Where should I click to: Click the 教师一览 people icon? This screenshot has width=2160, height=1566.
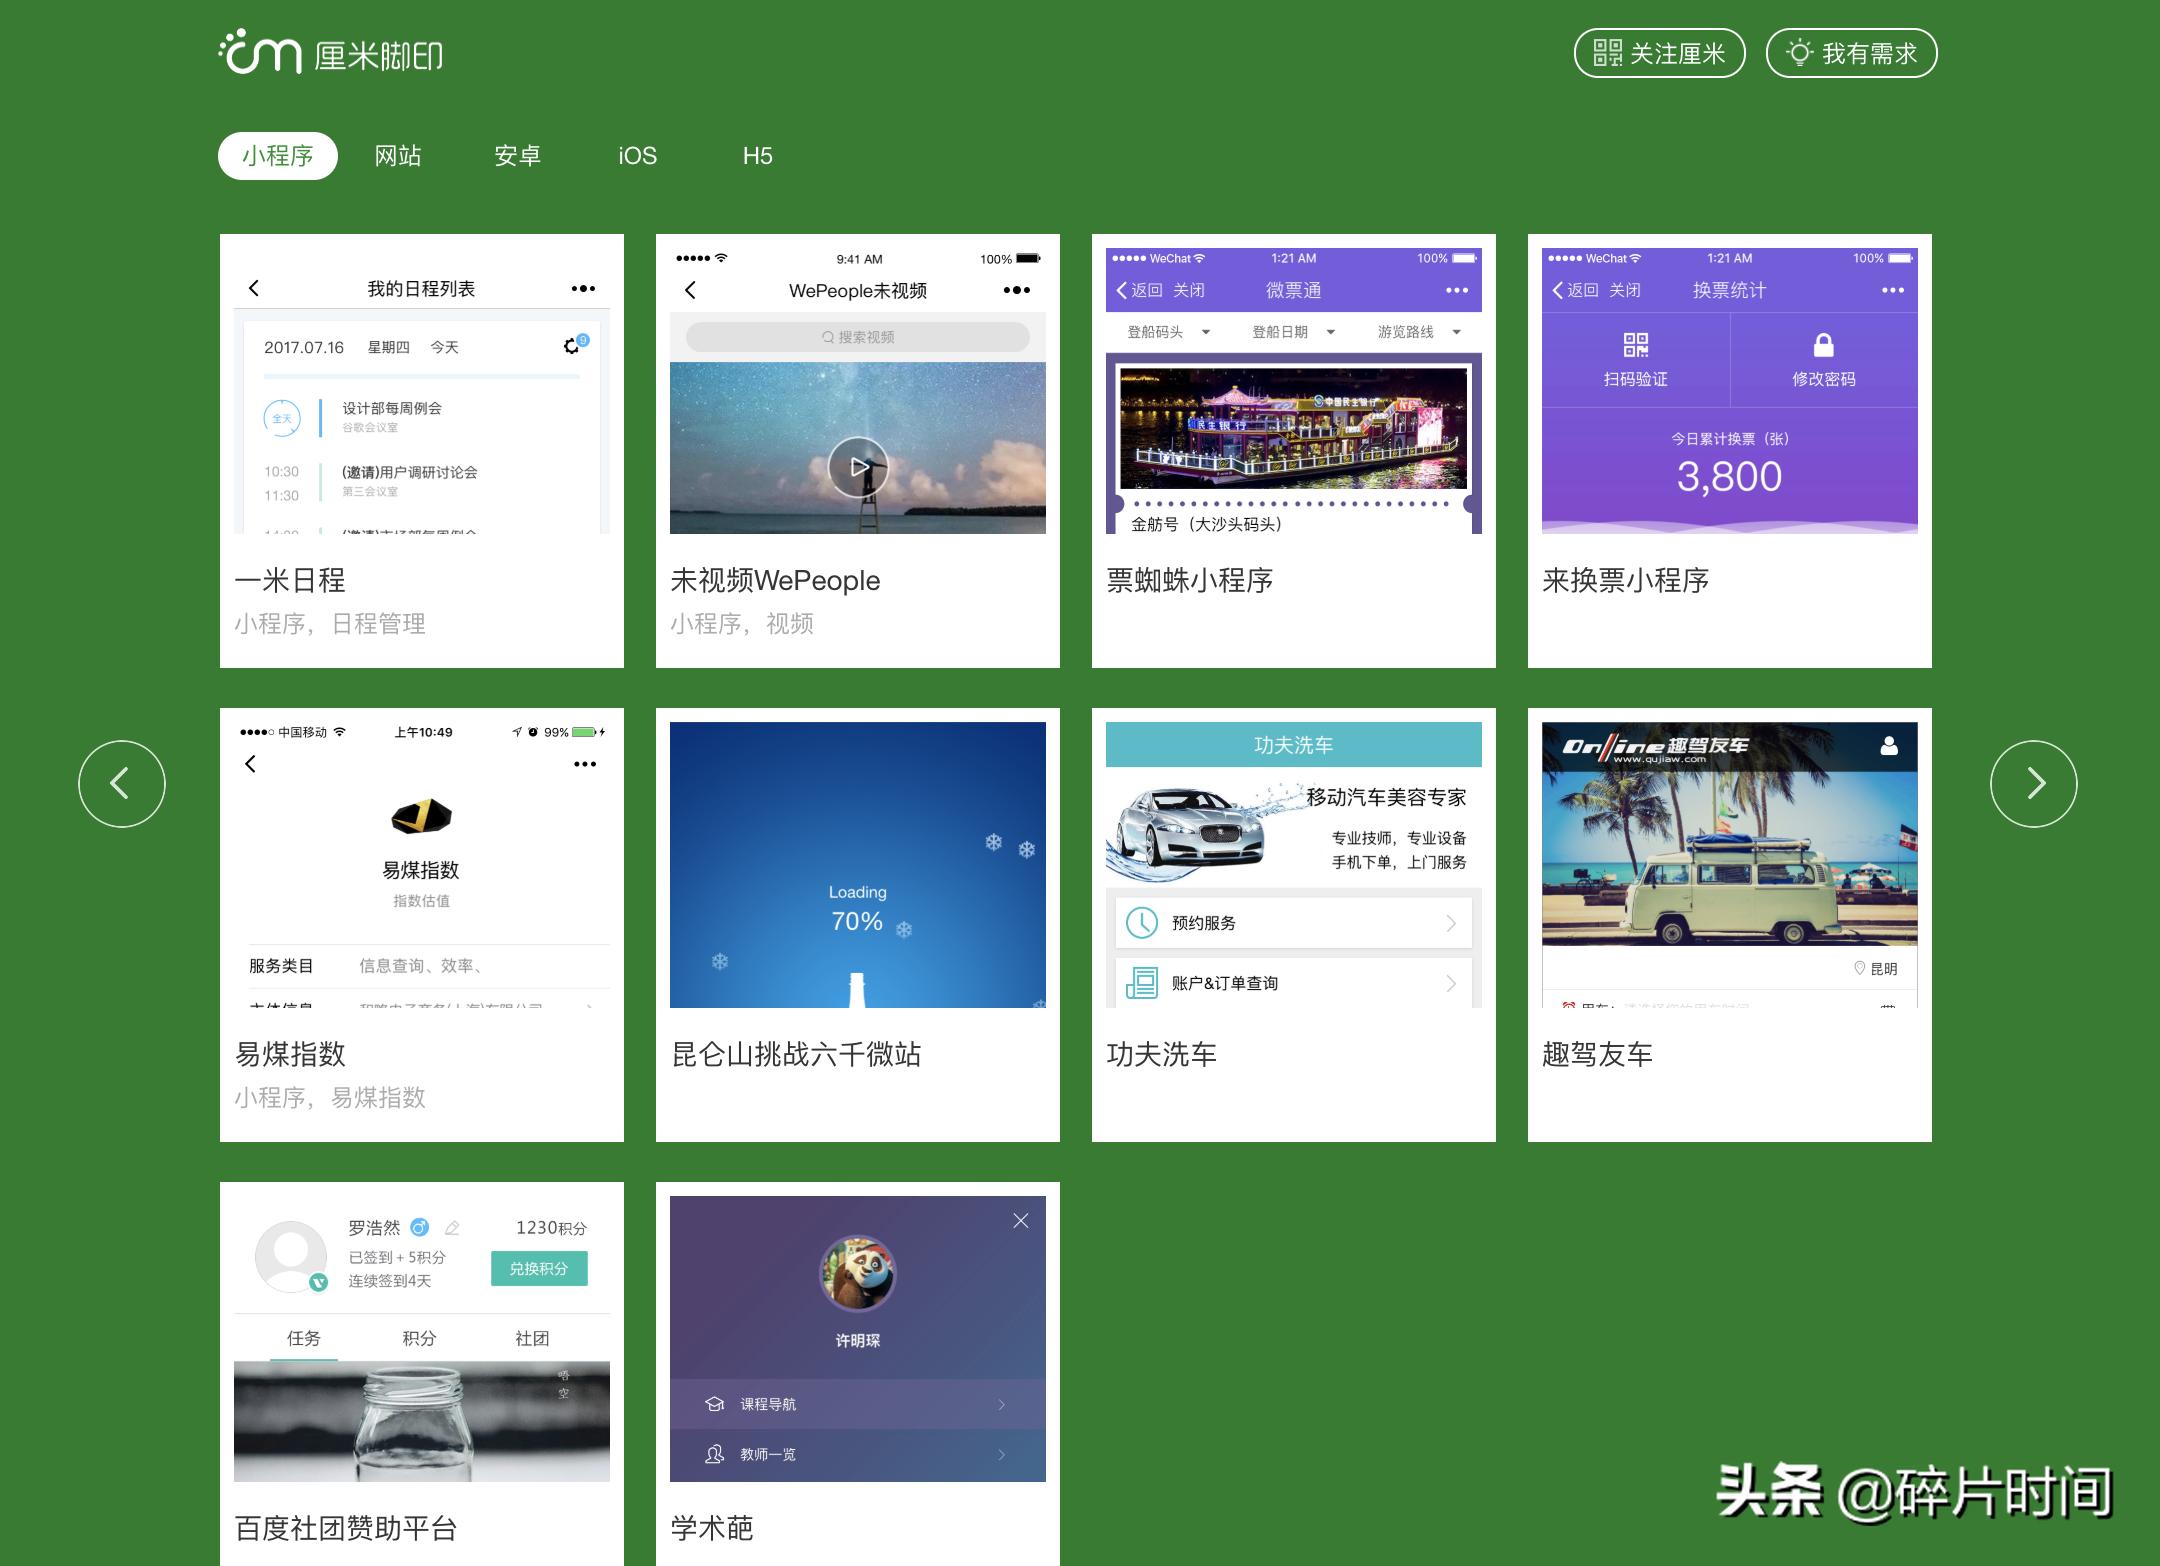713,1455
